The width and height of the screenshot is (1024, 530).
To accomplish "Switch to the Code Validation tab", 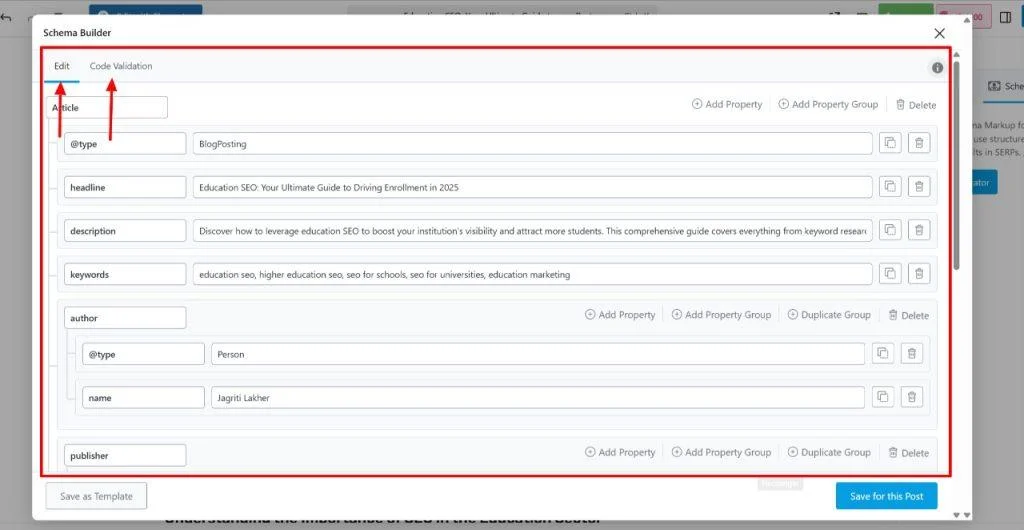I will click(x=121, y=66).
